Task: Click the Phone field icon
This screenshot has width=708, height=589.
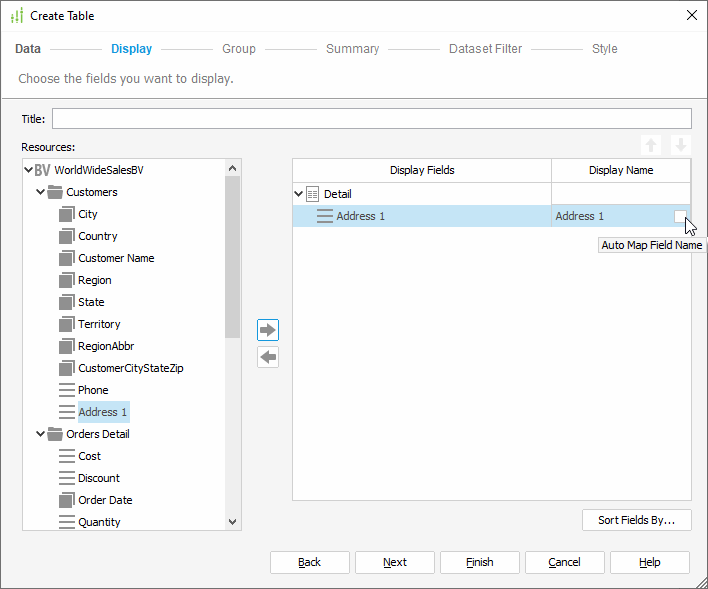Action: [67, 390]
